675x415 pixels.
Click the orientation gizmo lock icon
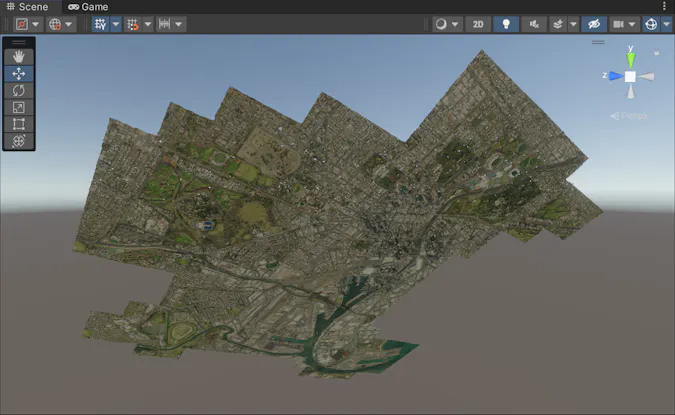[x=656, y=53]
